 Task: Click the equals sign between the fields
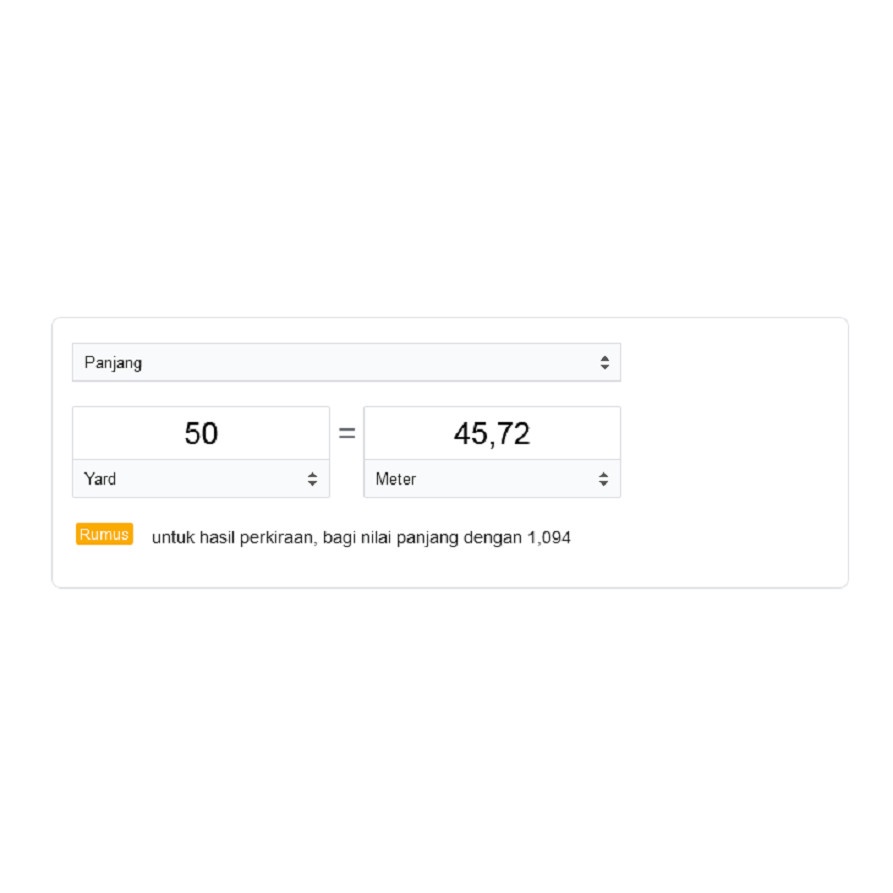pos(347,434)
